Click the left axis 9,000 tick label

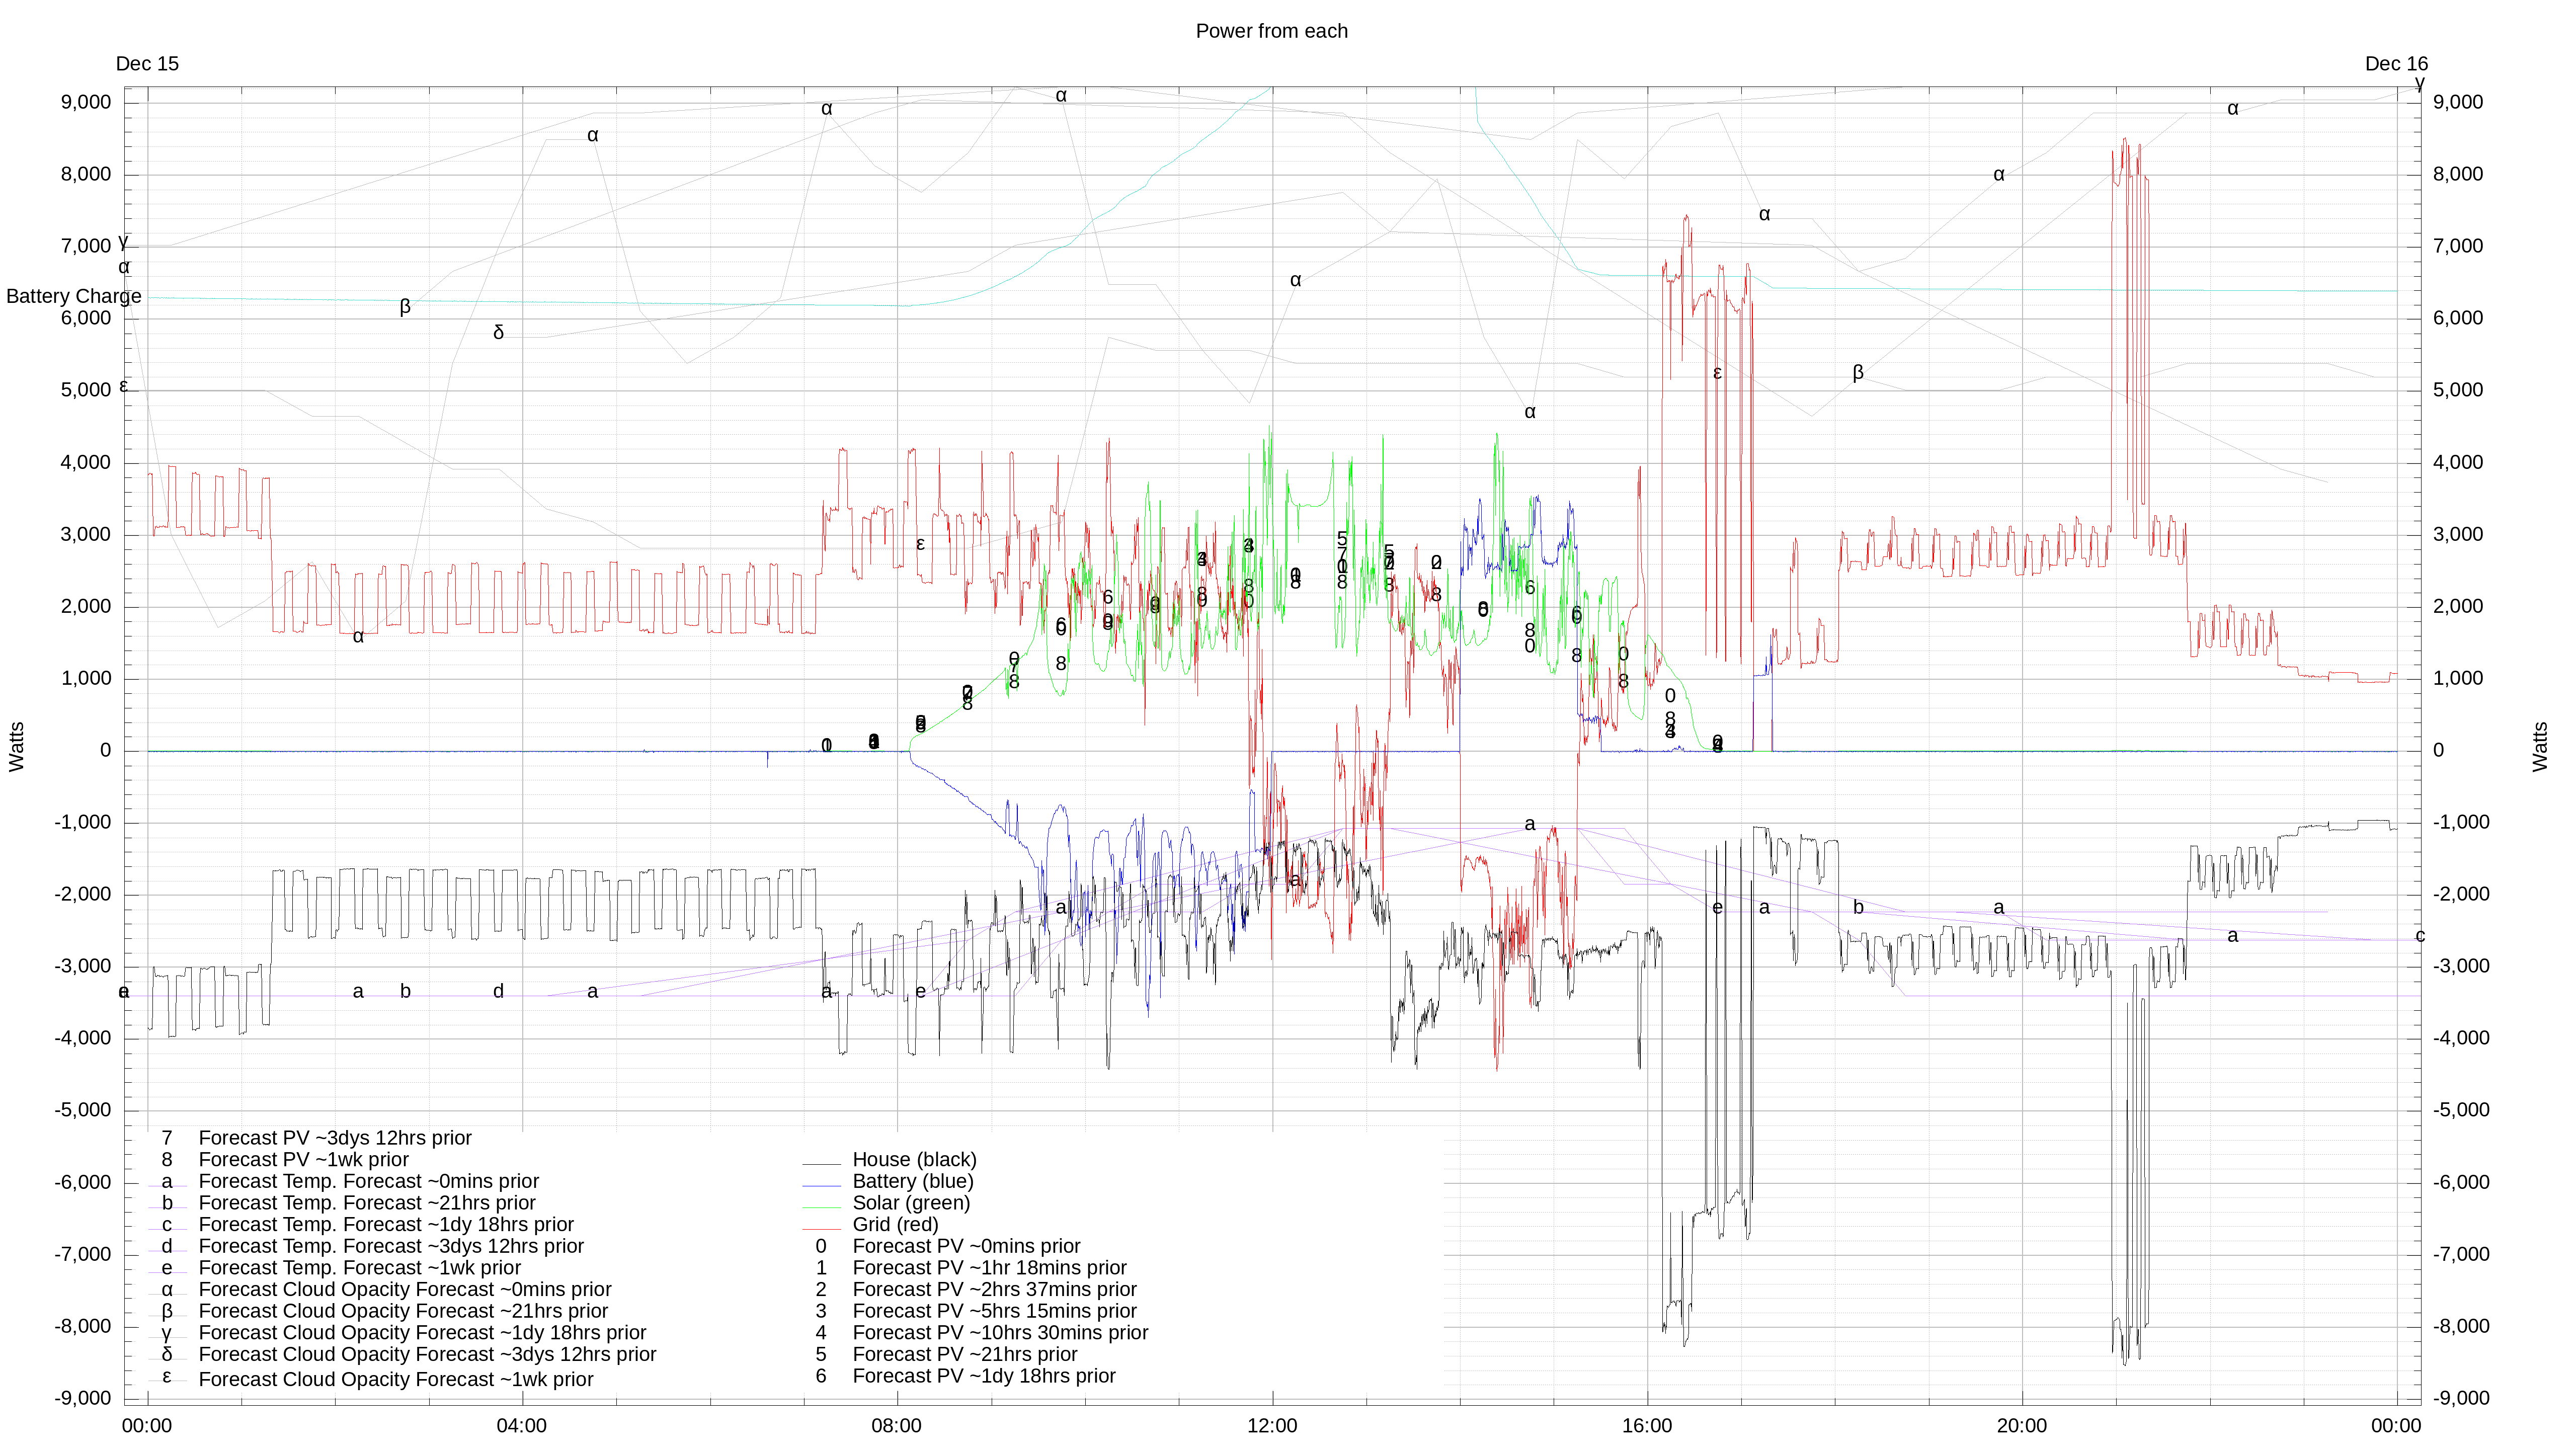(86, 102)
